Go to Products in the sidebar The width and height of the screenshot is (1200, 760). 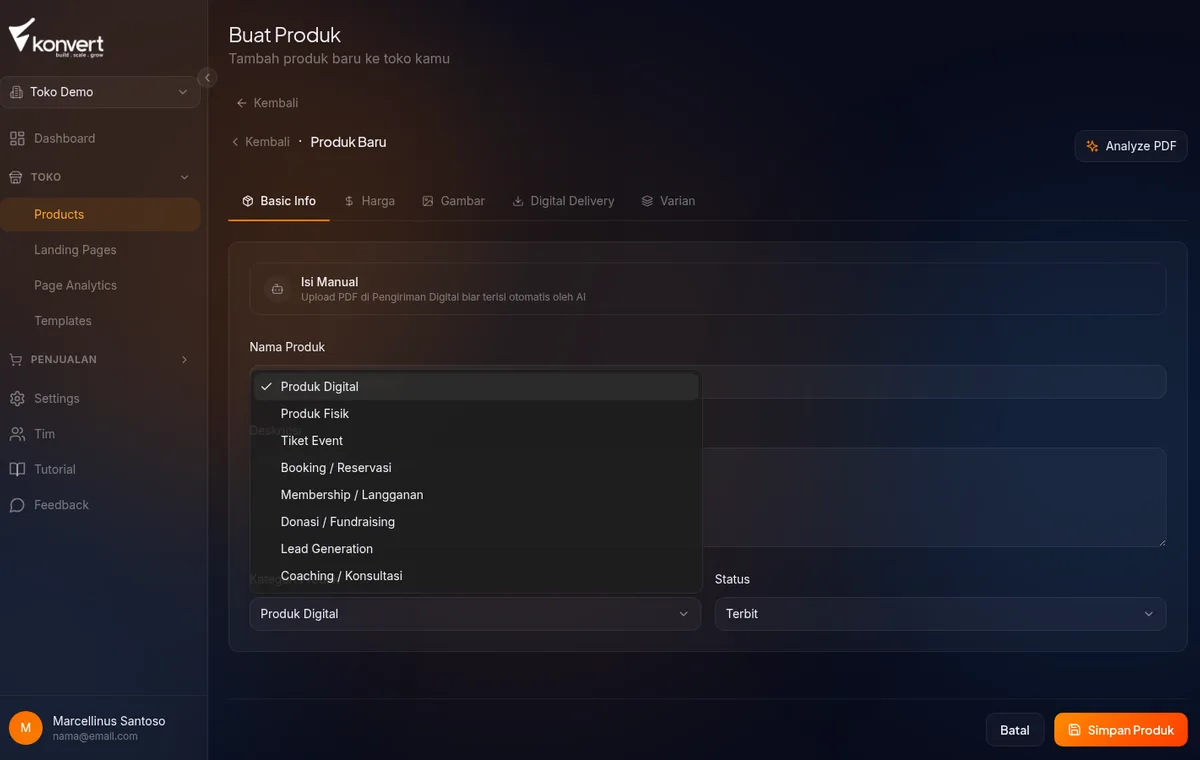coord(100,214)
